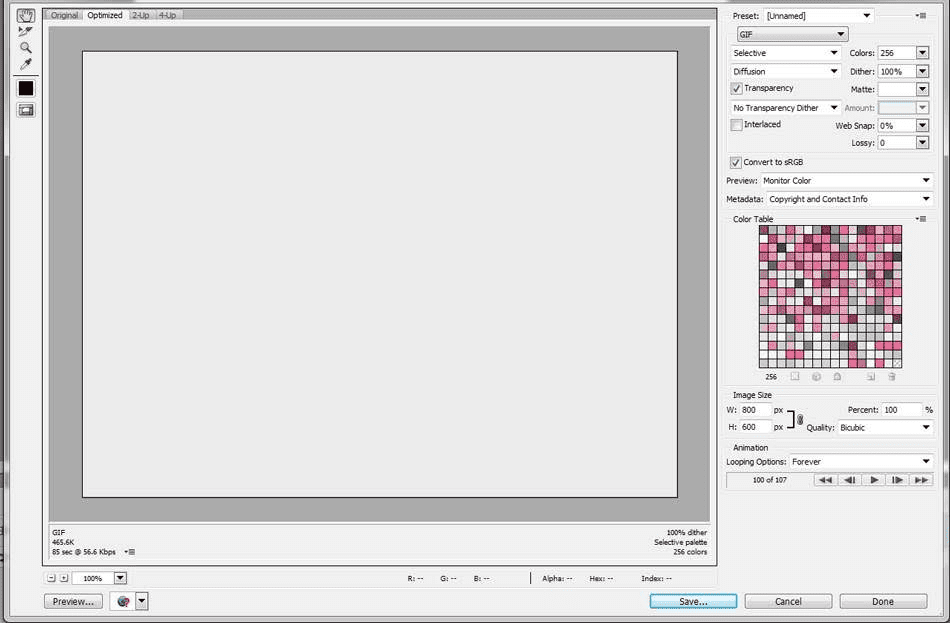950x623 pixels.
Task: Click the Cancel button
Action: point(788,601)
